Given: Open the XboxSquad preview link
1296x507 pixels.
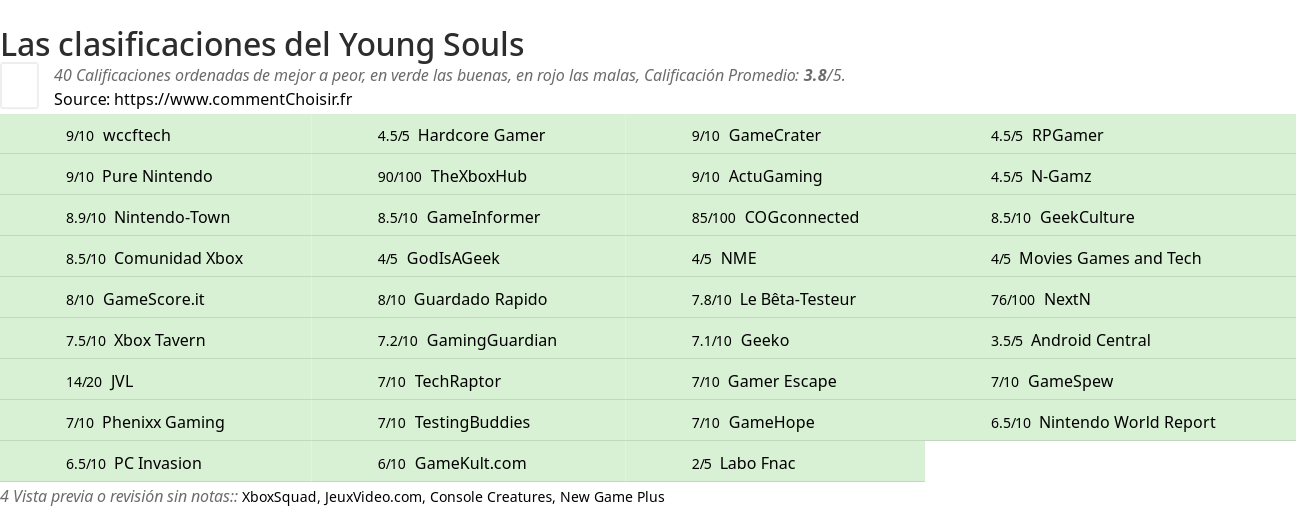Looking at the screenshot, I should click(x=279, y=497).
